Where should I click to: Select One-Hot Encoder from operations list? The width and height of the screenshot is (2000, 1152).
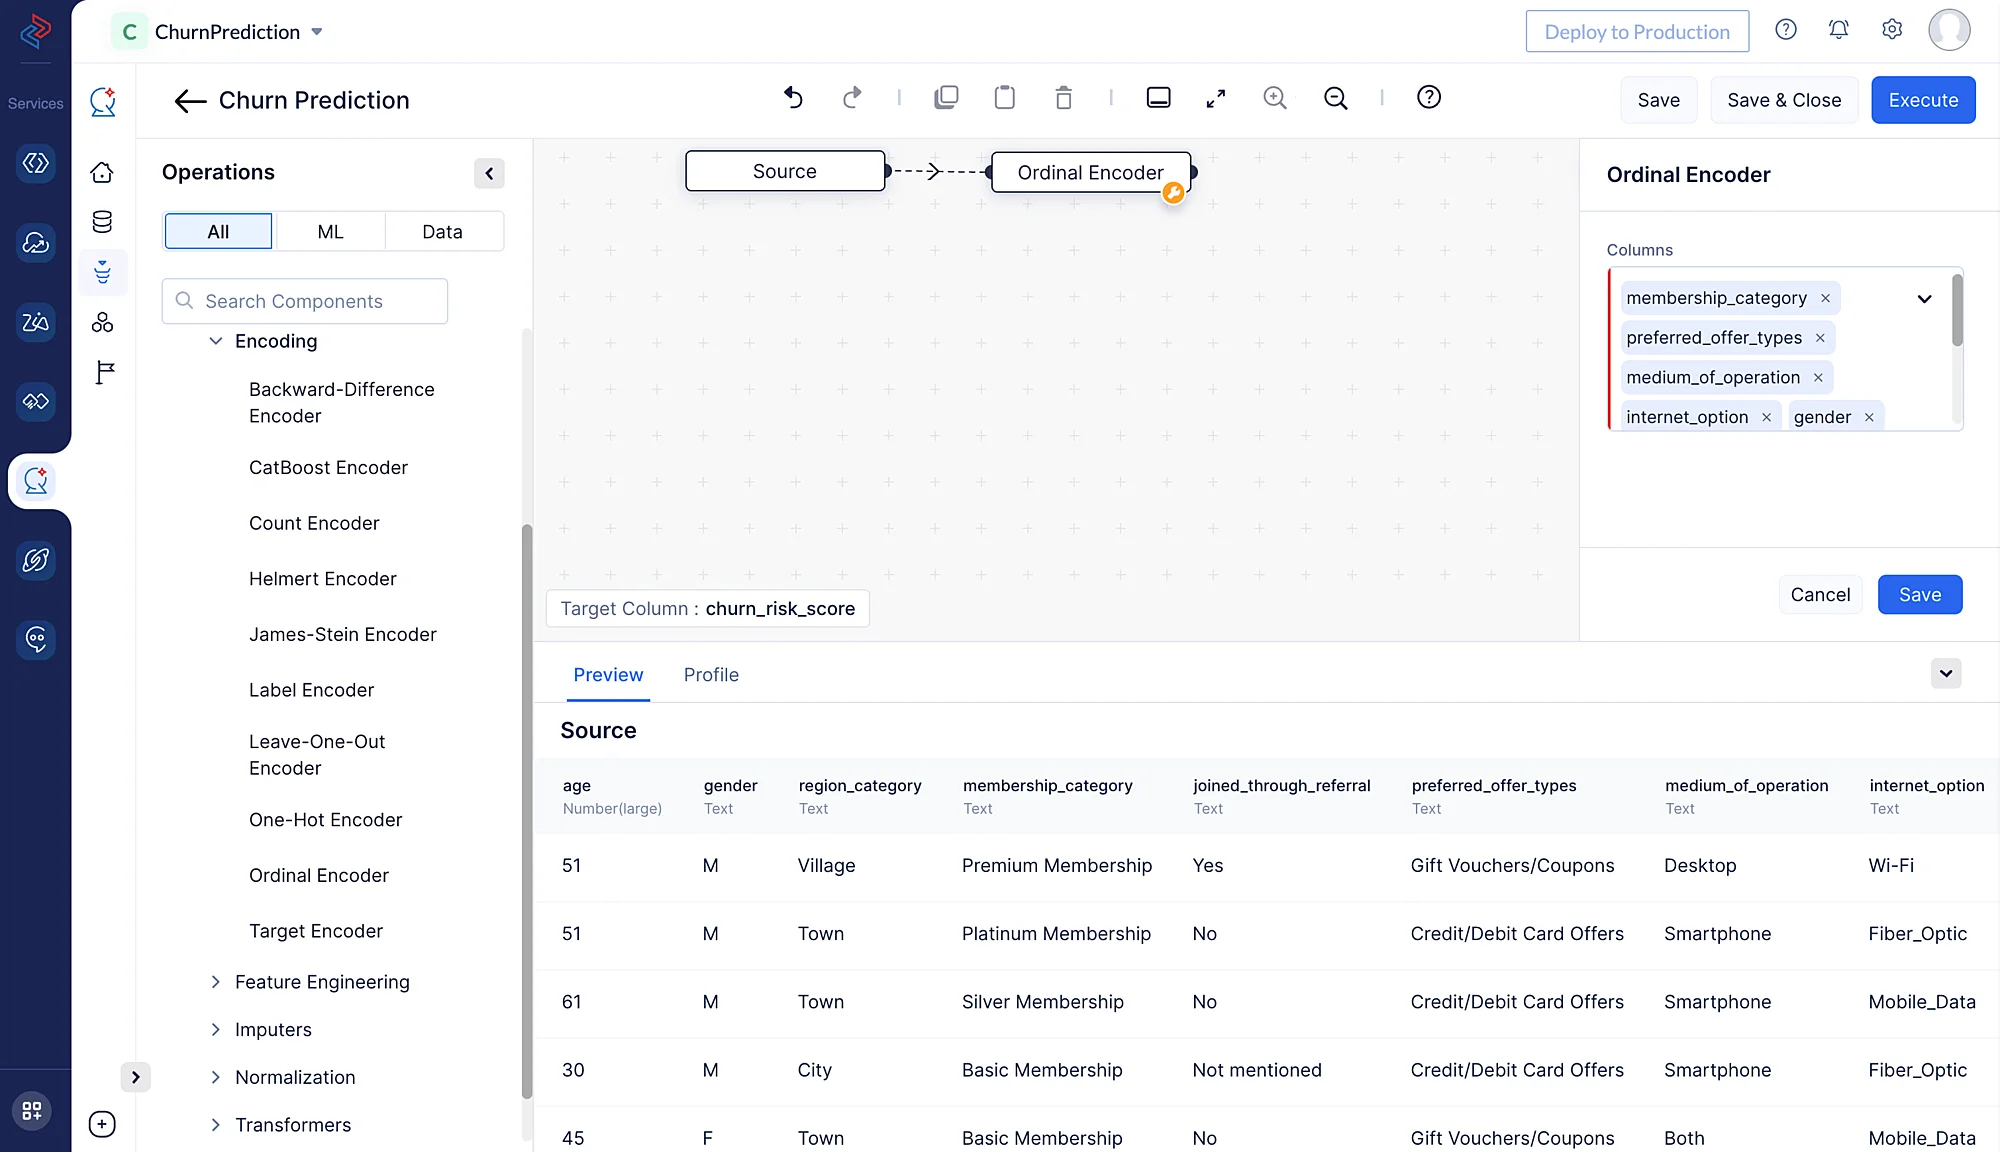pyautogui.click(x=325, y=820)
